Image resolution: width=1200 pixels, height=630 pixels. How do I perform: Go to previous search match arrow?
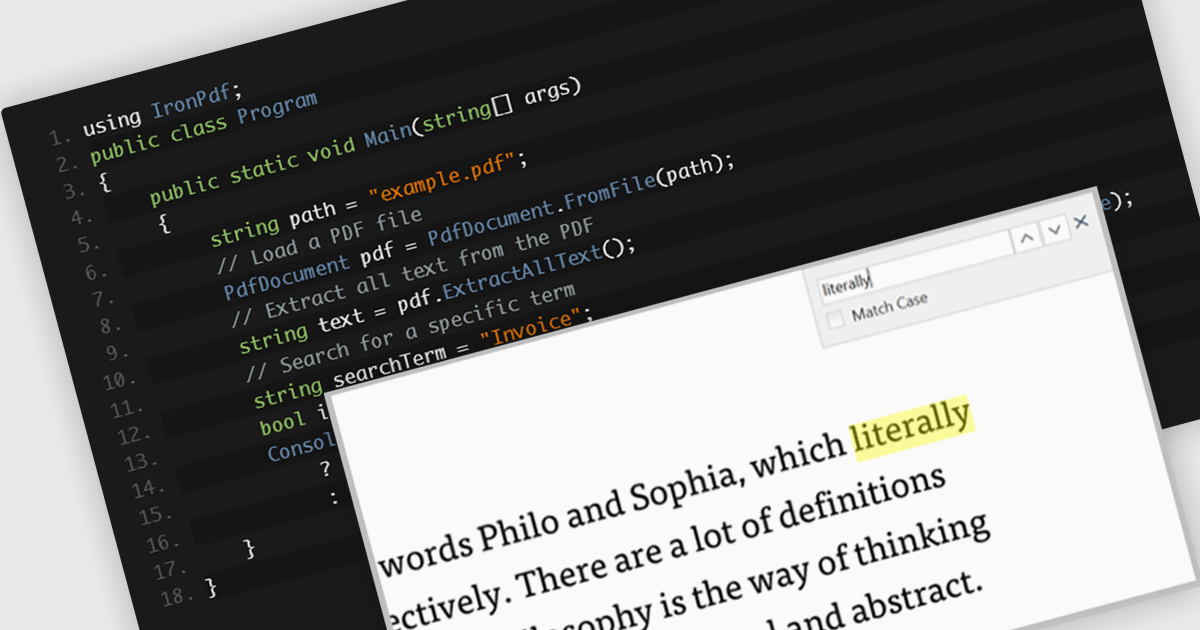point(1026,238)
